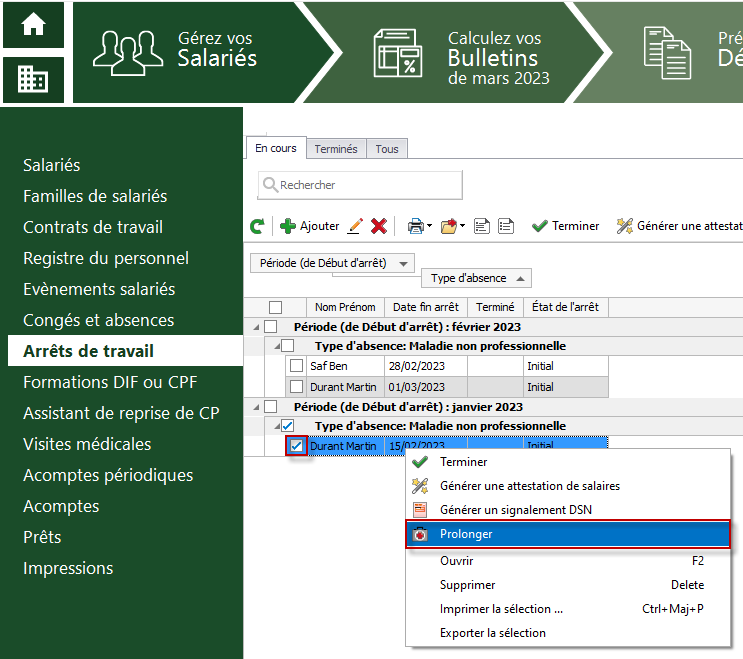The height and width of the screenshot is (659, 743).
Task: Collapse the février 2023 period group
Action: (x=256, y=327)
